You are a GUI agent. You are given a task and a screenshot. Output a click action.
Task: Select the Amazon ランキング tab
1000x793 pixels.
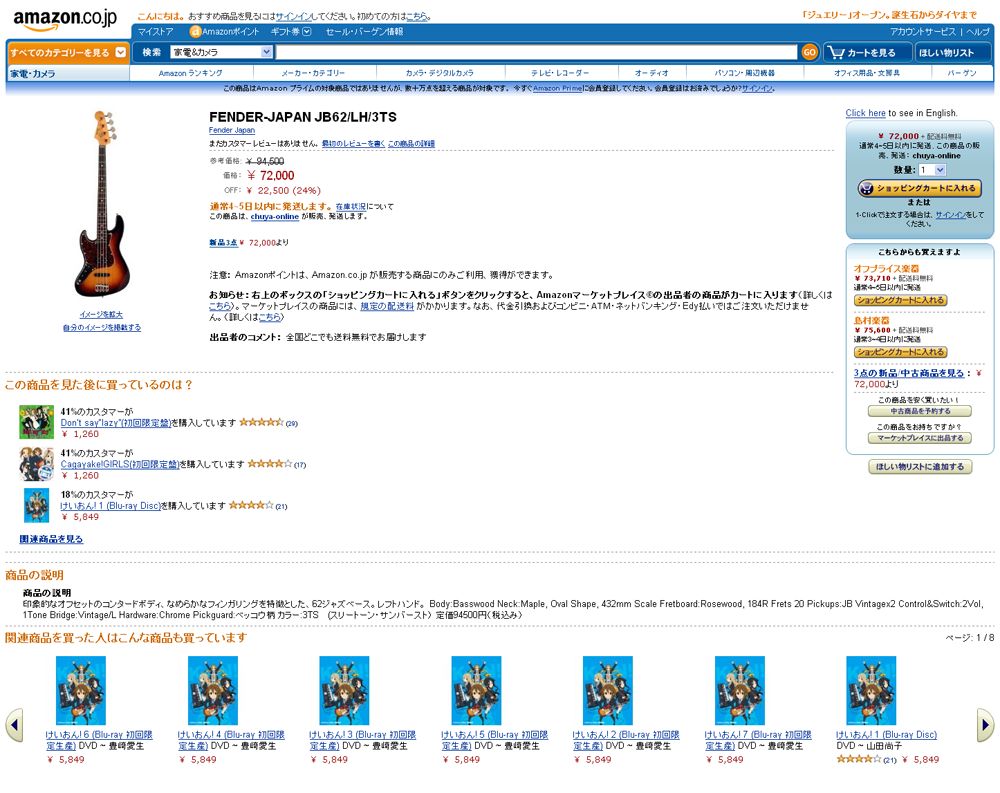pos(191,73)
